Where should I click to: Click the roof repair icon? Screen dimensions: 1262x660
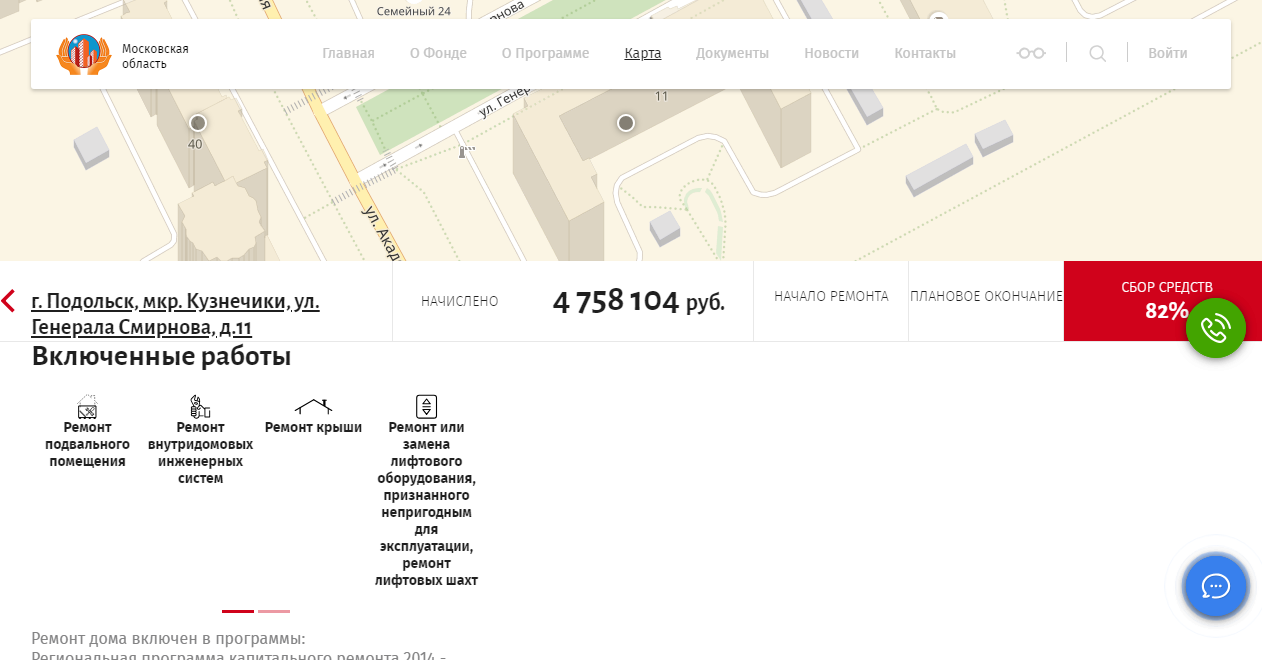point(313,406)
